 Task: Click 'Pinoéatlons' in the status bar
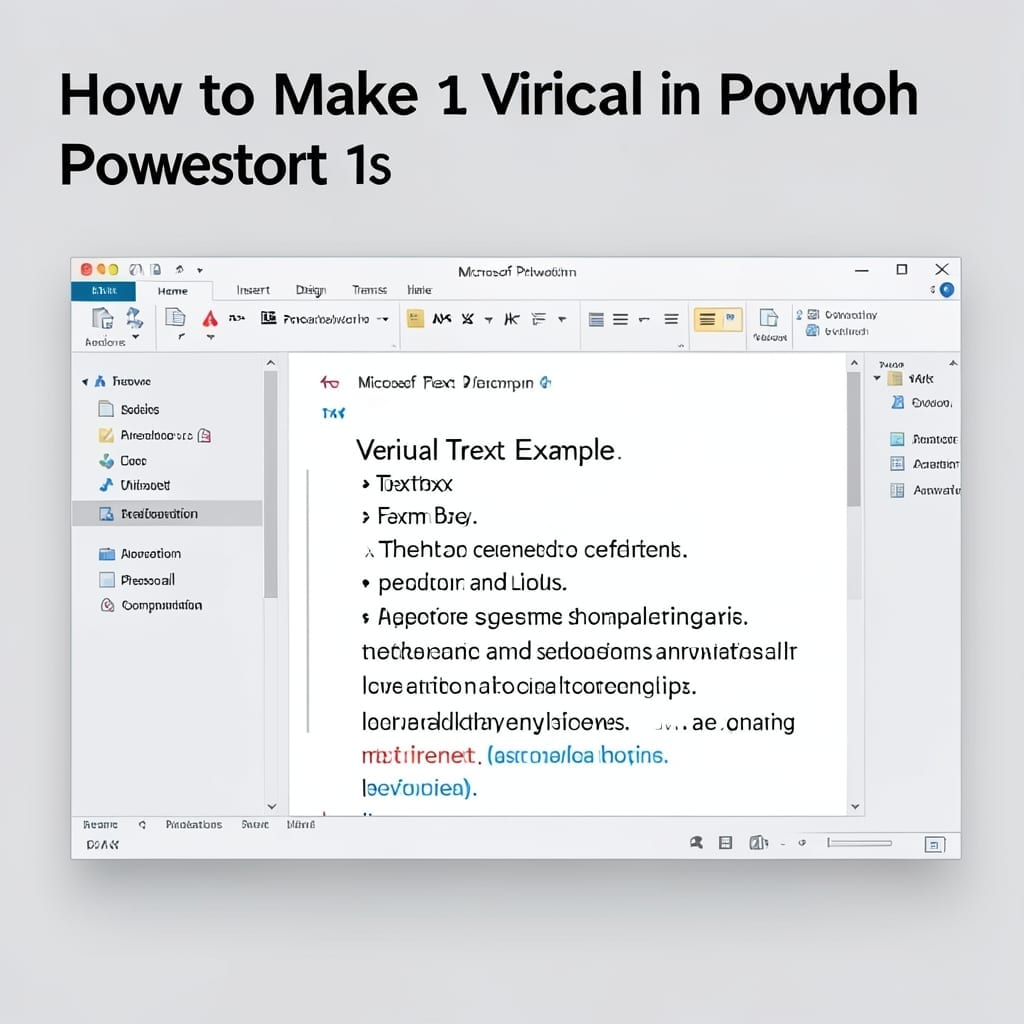click(x=194, y=825)
